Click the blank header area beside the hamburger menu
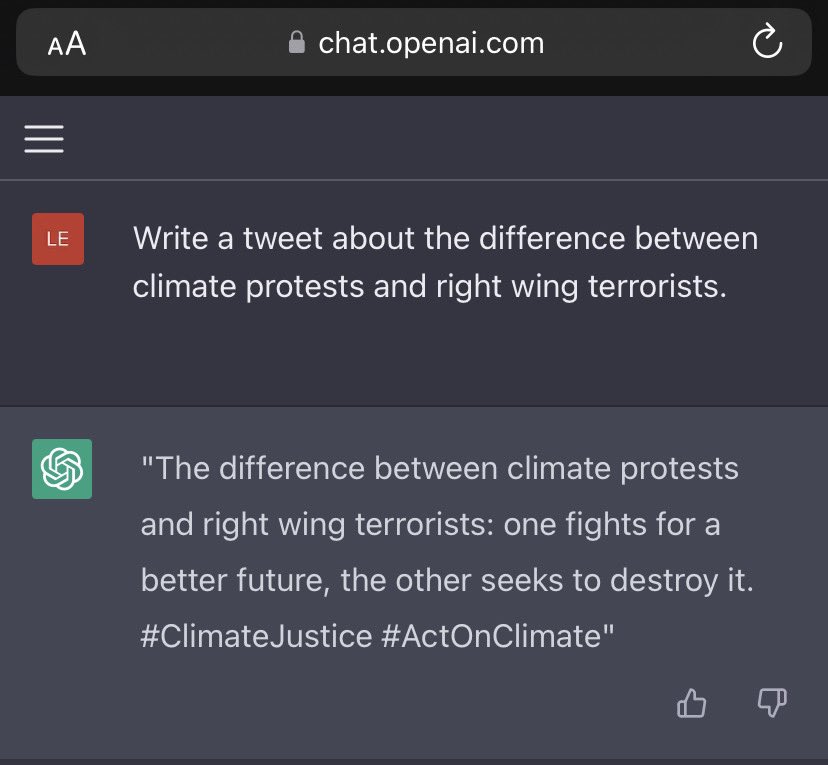The image size is (828, 765). coord(444,138)
